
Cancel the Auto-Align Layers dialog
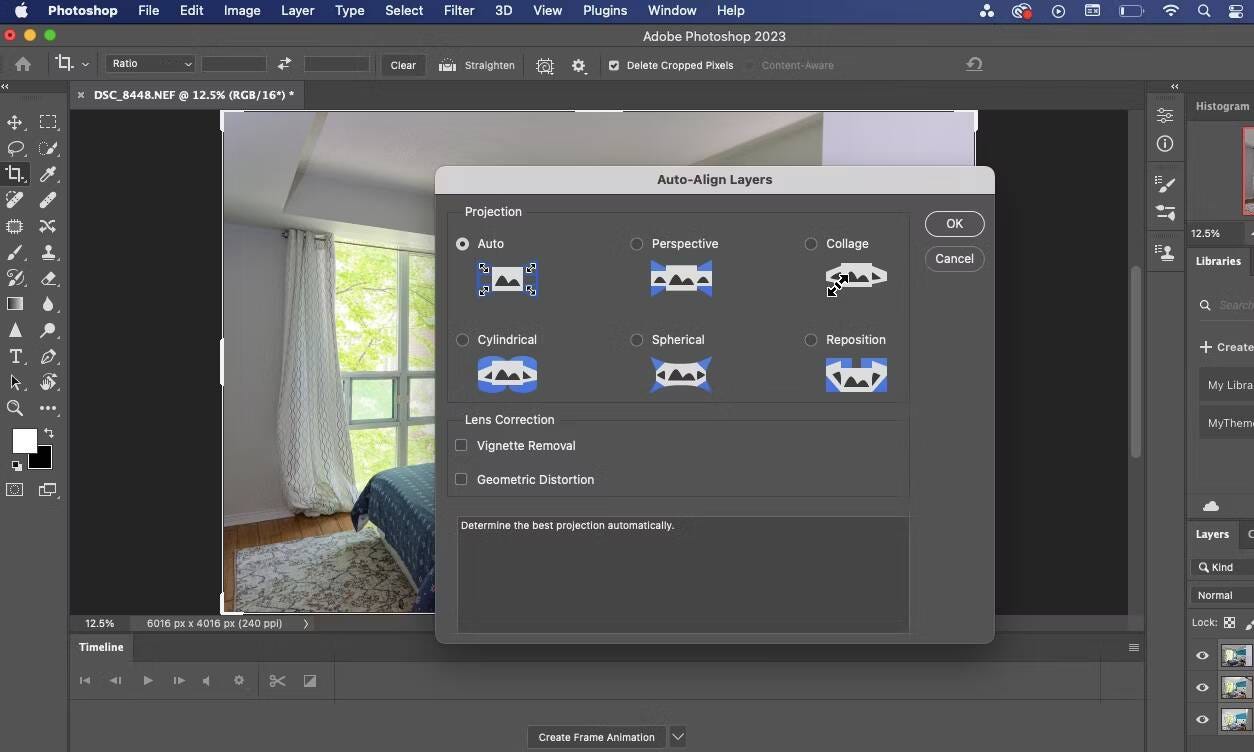954,259
